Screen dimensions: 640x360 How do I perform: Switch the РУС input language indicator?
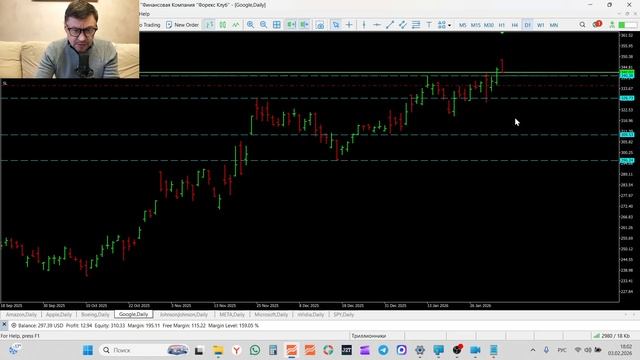pos(562,350)
